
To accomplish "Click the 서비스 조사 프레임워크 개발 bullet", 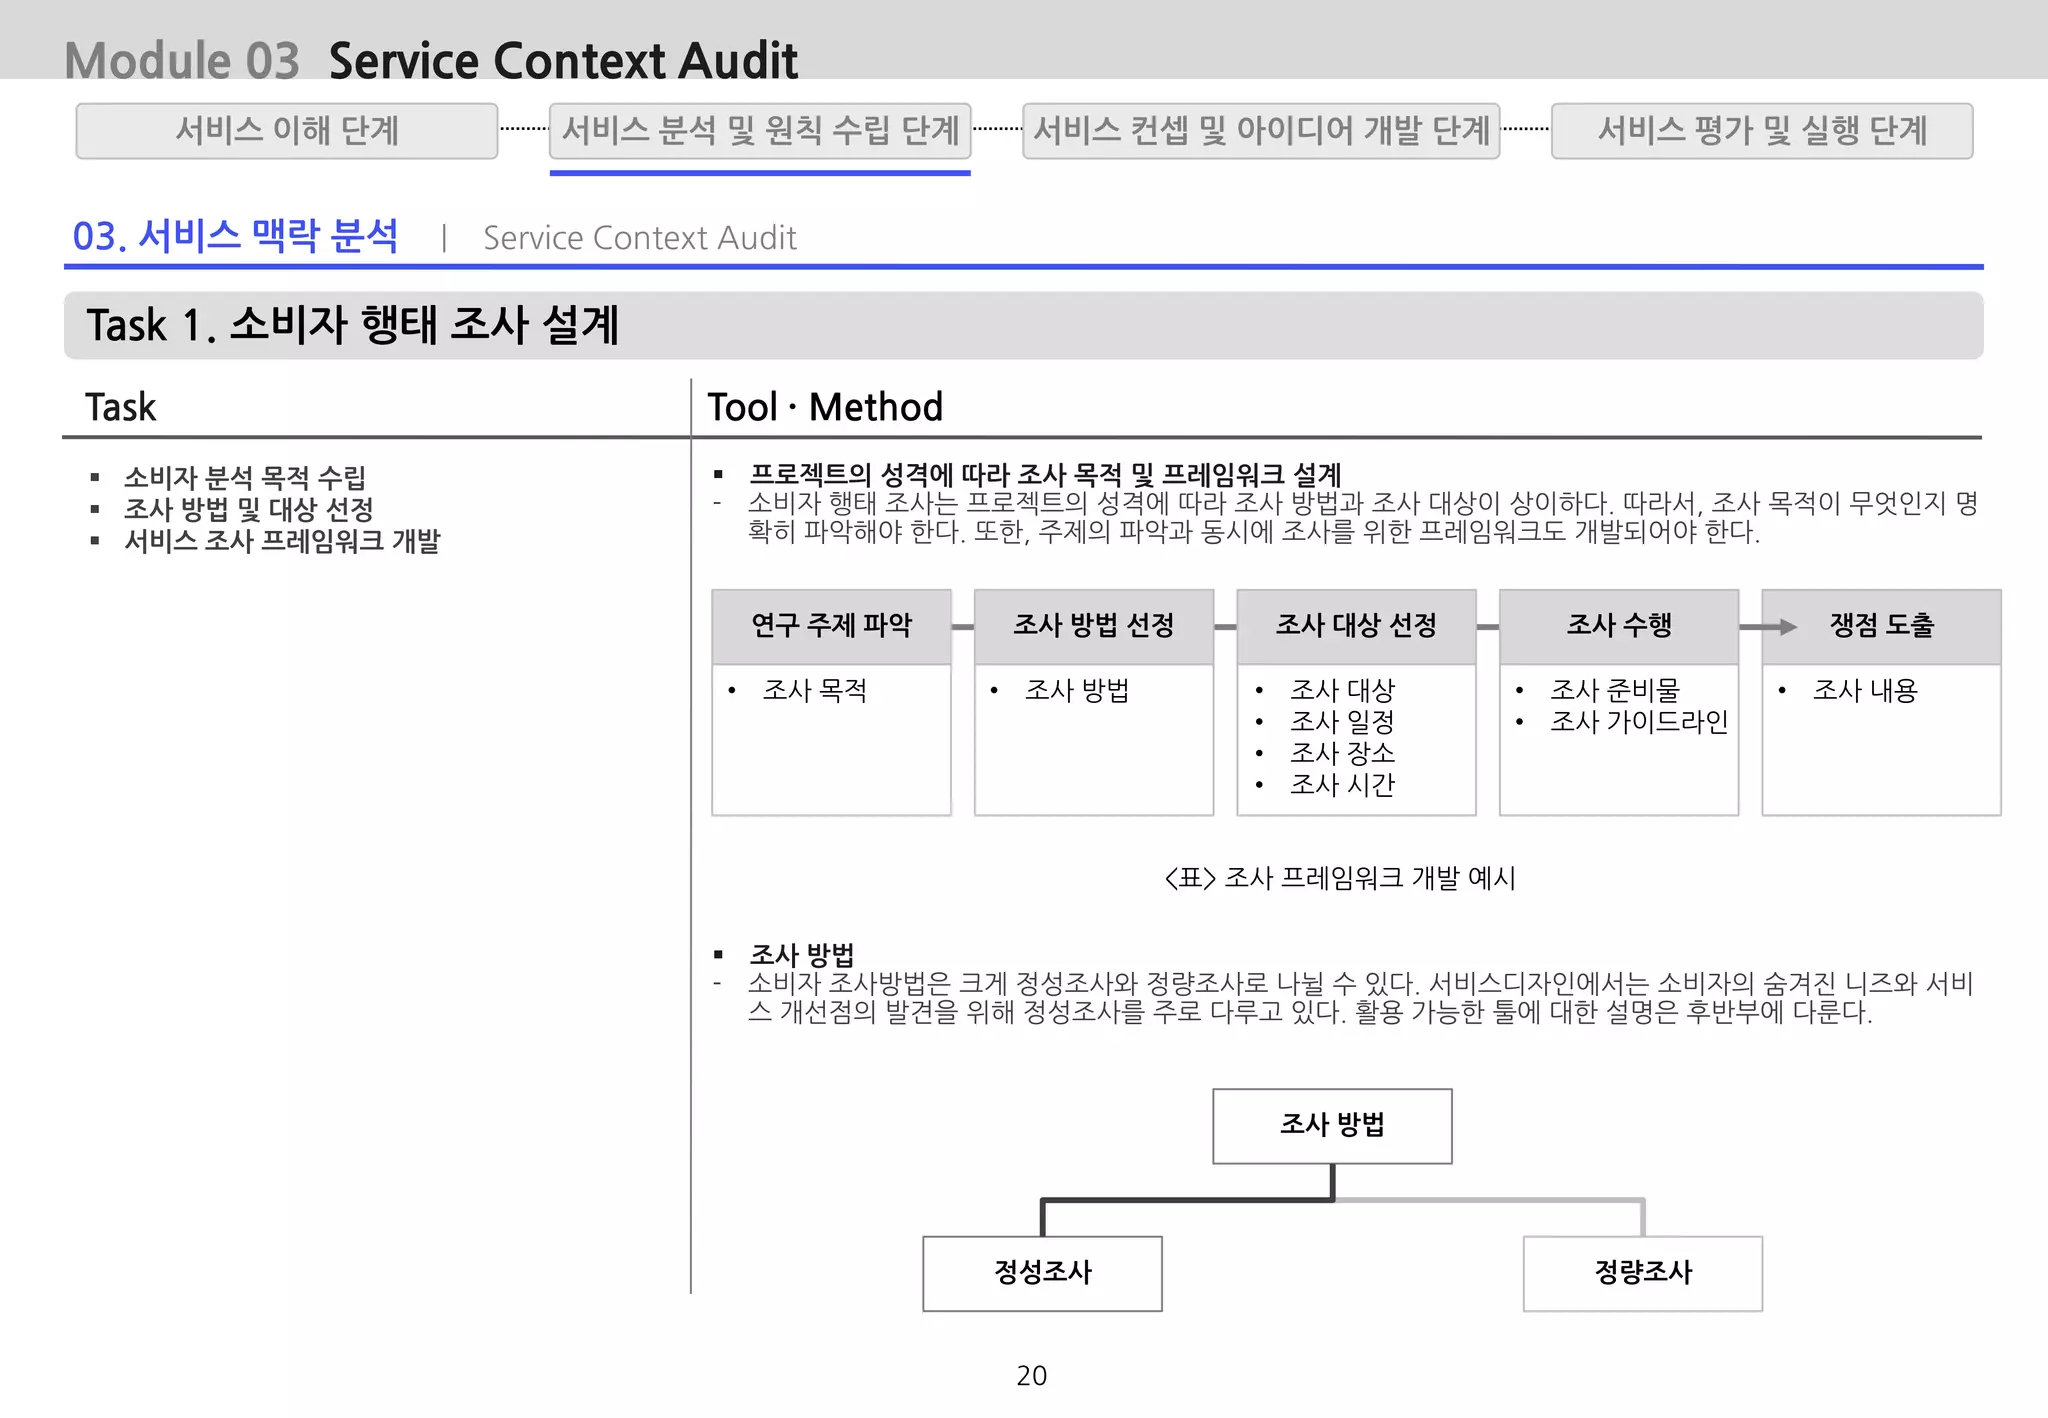I will (x=282, y=541).
